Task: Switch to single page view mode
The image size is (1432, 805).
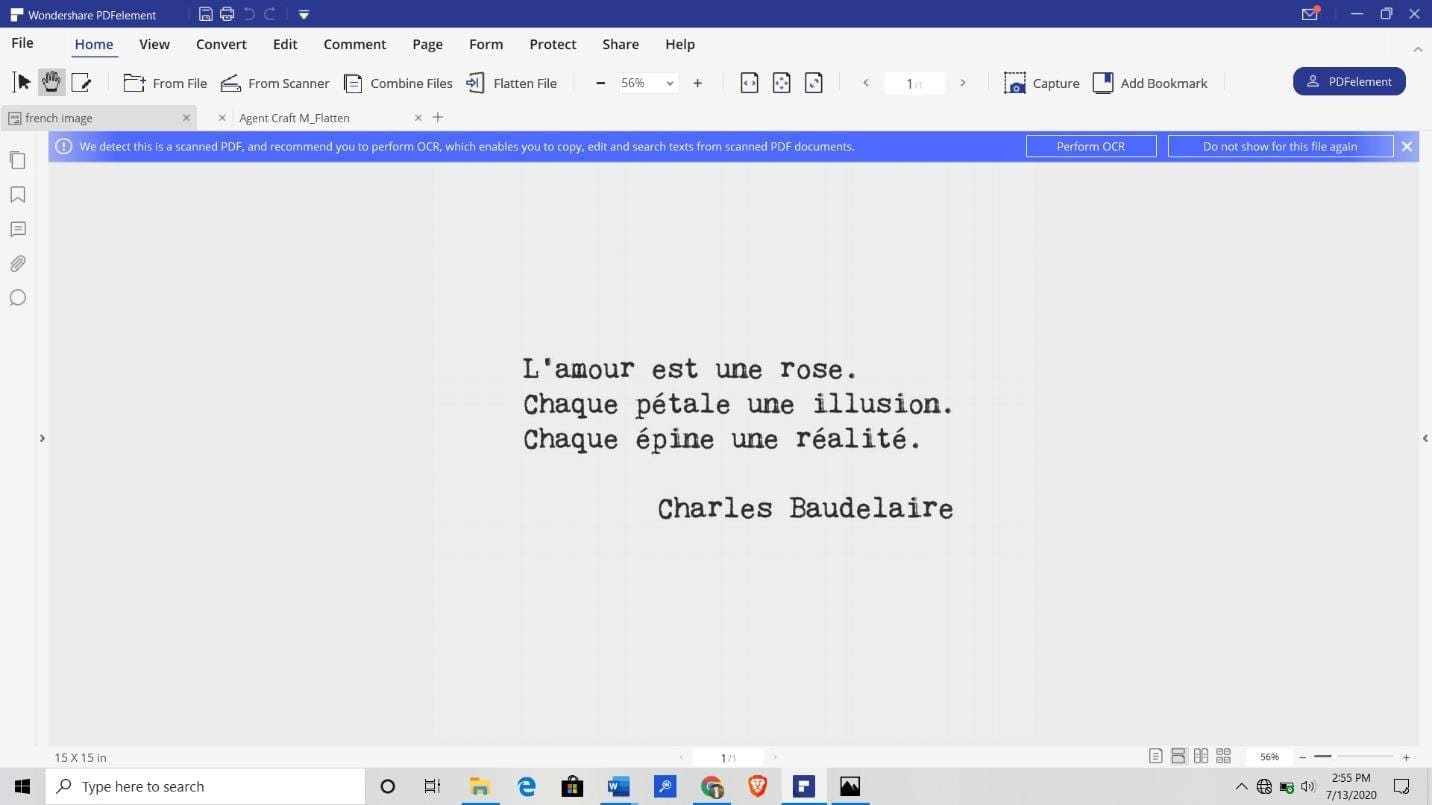Action: [1155, 757]
